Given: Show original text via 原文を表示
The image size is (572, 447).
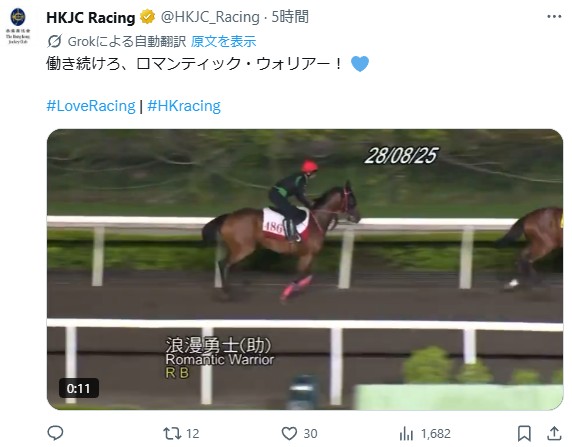Looking at the screenshot, I should (x=223, y=42).
